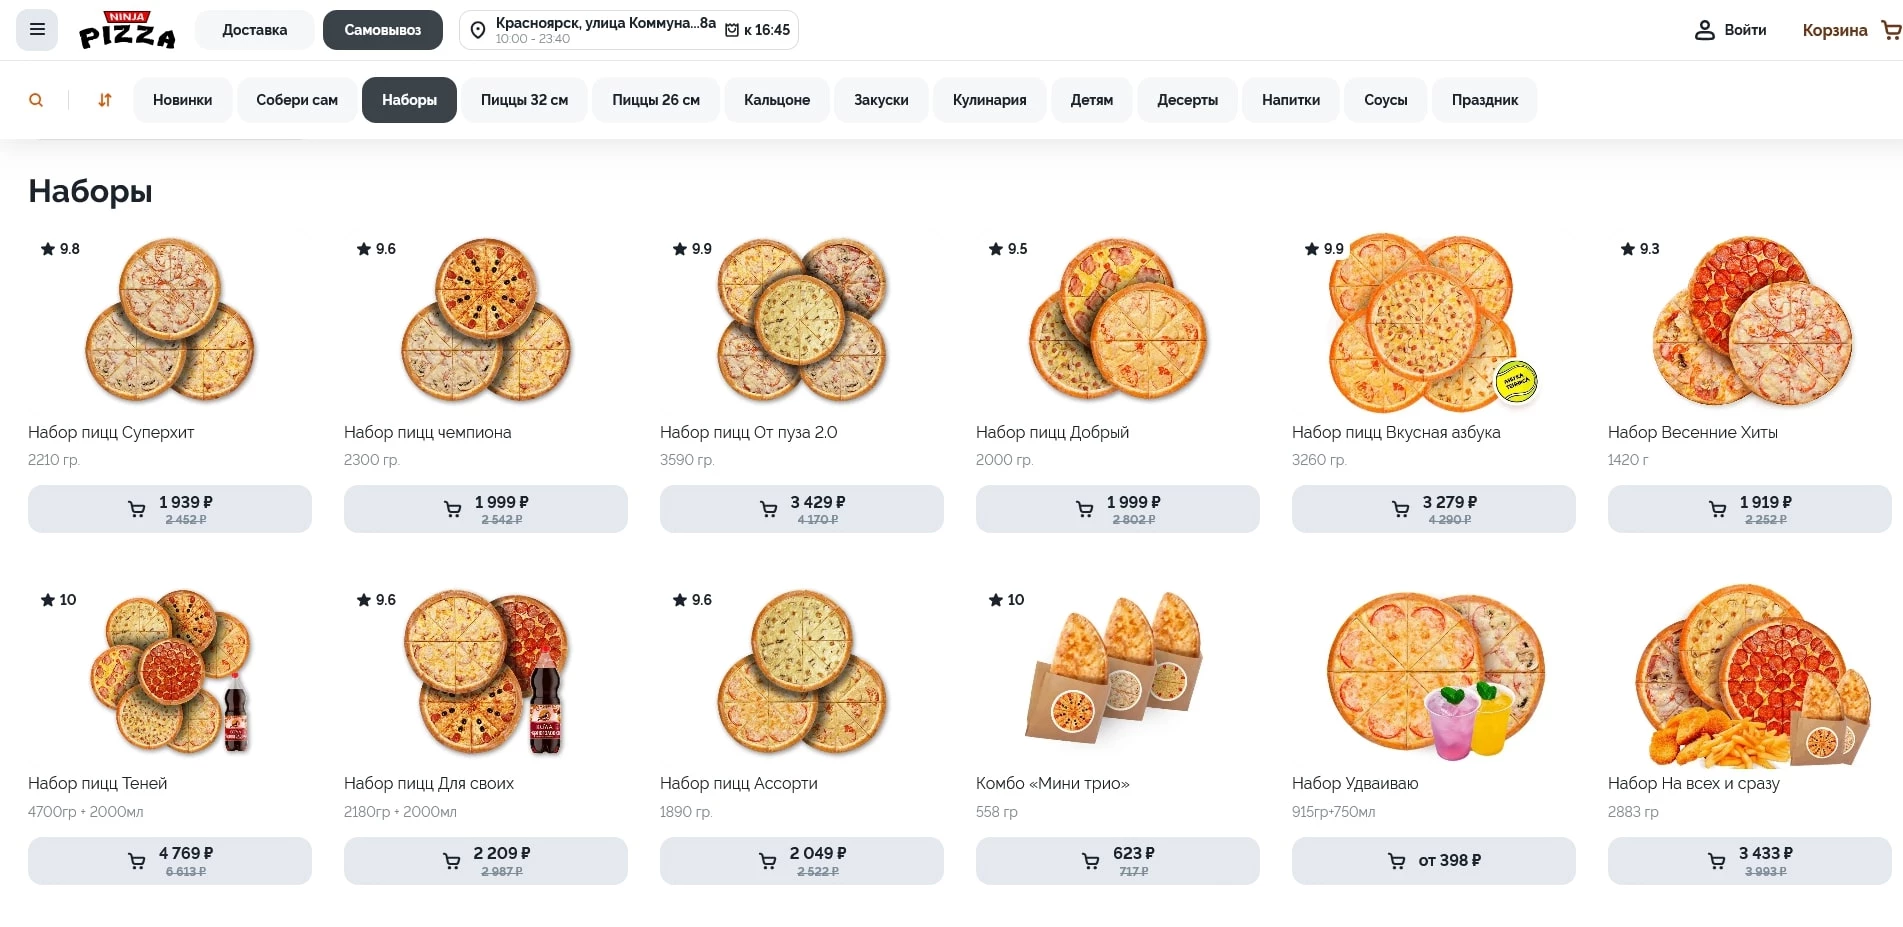This screenshot has width=1903, height=927.
Task: Open the cart icon next to Корзина
Action: (1890, 30)
